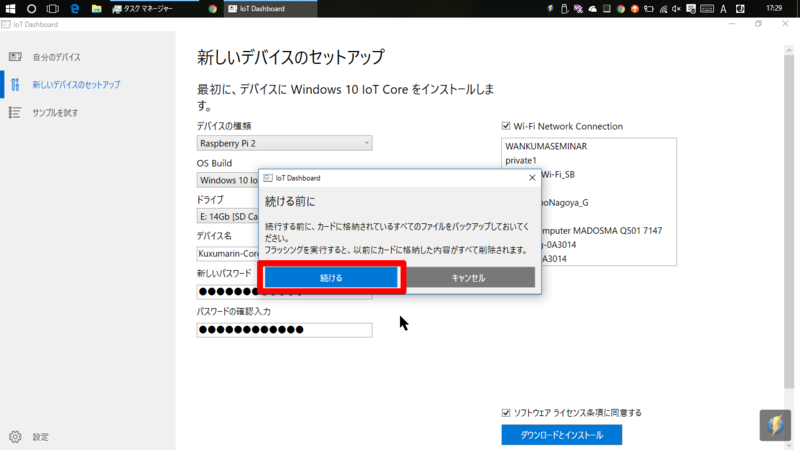Viewport: 800px width, 450px height.
Task: Toggle the IME input mode 'A' indicator
Action: pos(723,8)
